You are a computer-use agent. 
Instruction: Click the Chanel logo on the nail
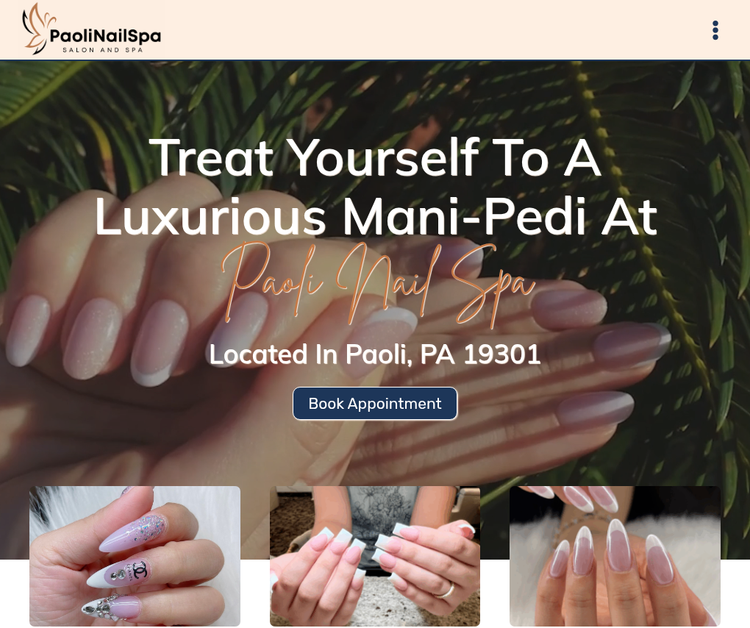tap(139, 569)
